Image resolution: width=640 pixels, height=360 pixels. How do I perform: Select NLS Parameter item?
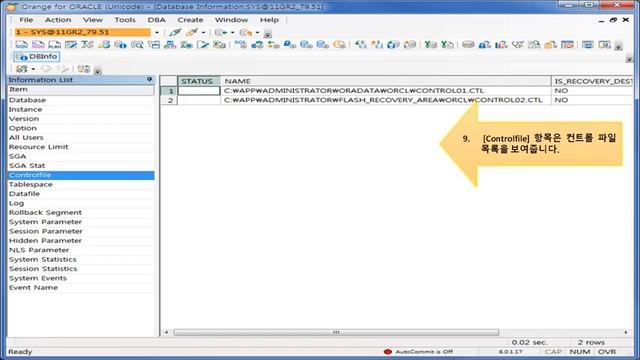point(81,250)
